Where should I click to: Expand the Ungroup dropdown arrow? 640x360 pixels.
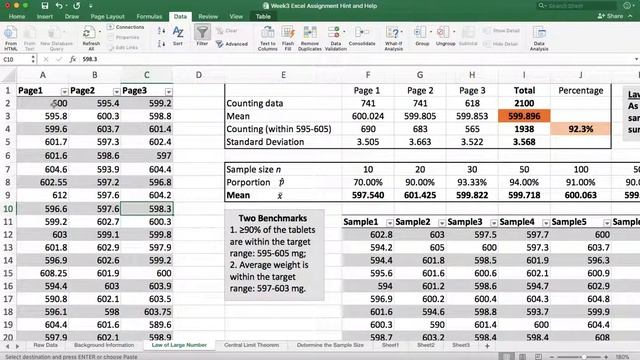tap(454, 31)
